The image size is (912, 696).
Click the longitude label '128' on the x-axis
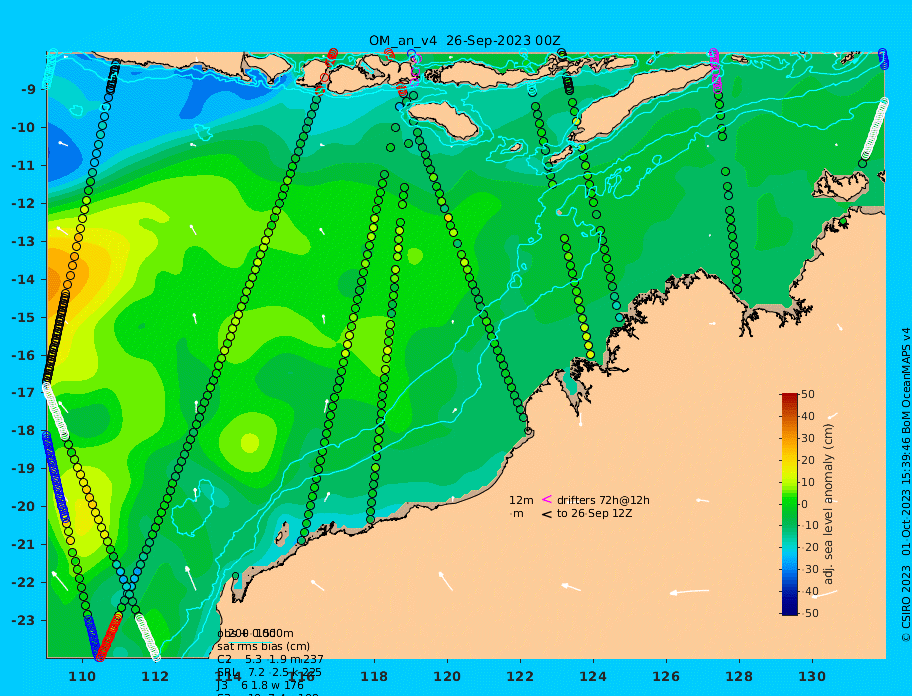click(x=739, y=676)
